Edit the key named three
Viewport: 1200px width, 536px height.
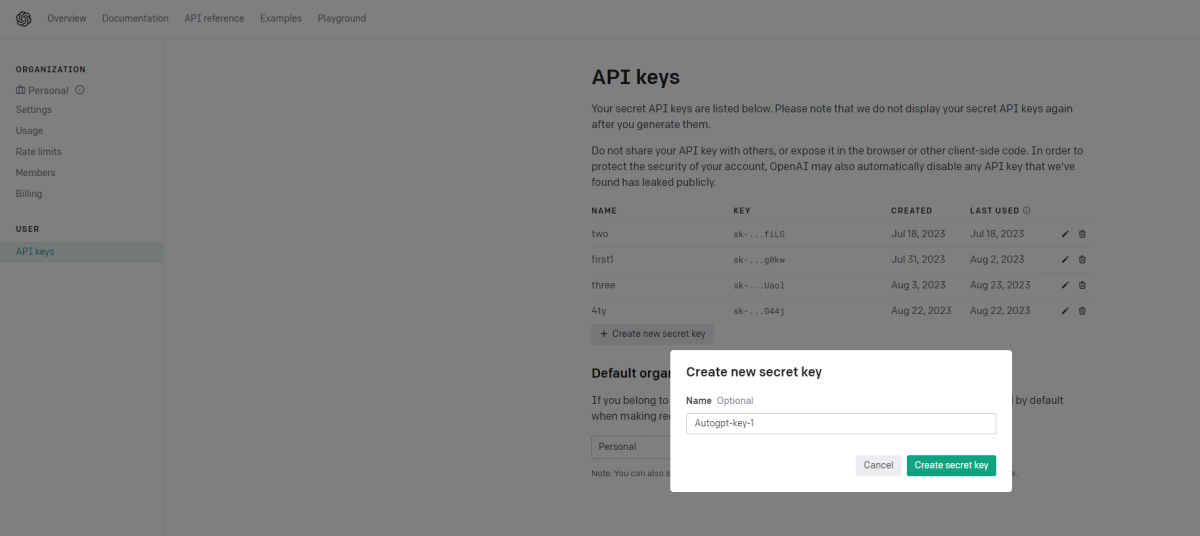(1065, 285)
